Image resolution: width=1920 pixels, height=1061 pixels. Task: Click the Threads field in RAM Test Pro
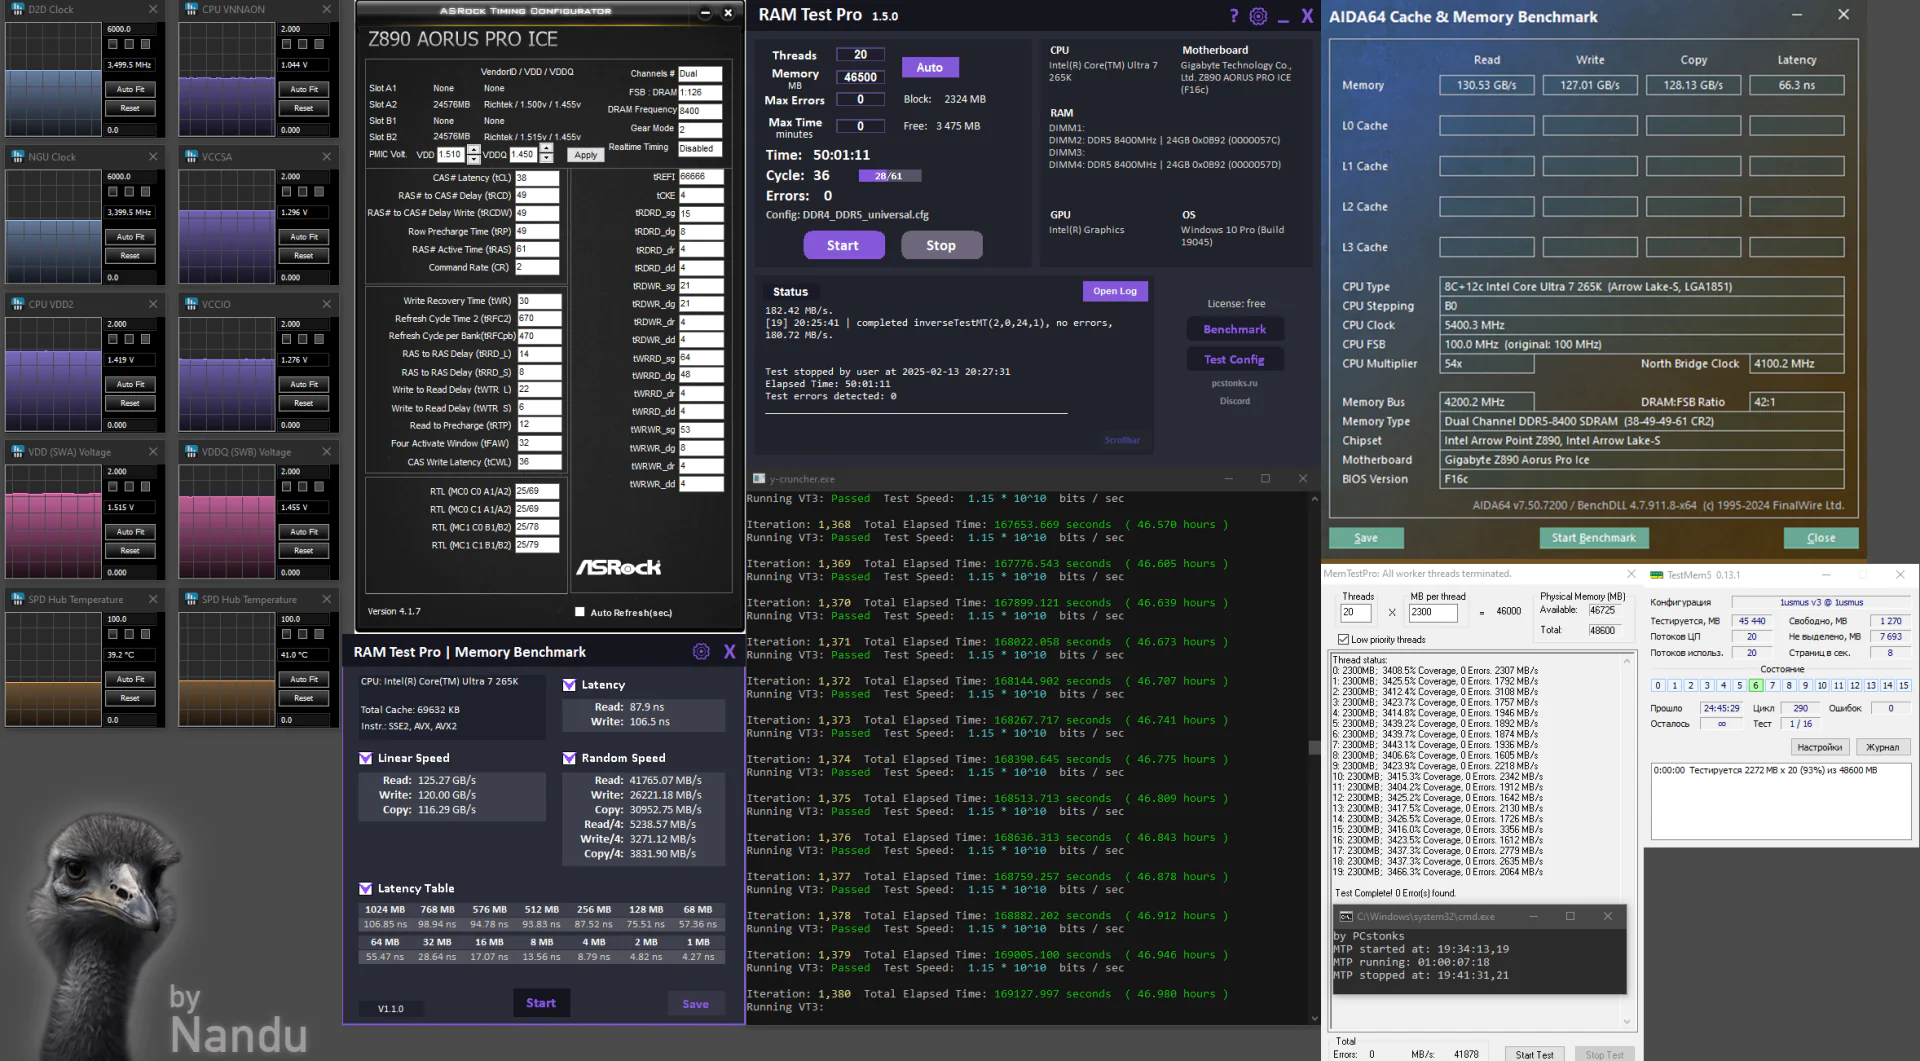[x=860, y=55]
